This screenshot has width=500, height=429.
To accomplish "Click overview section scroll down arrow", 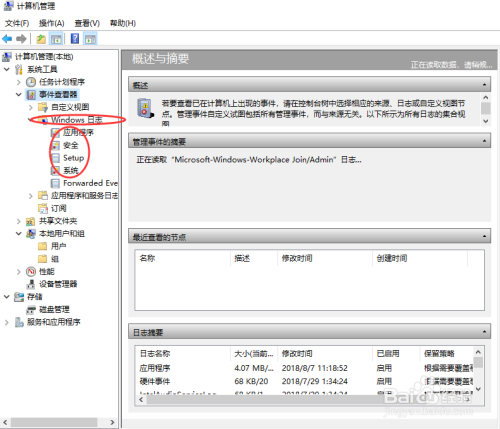I will coord(486,121).
